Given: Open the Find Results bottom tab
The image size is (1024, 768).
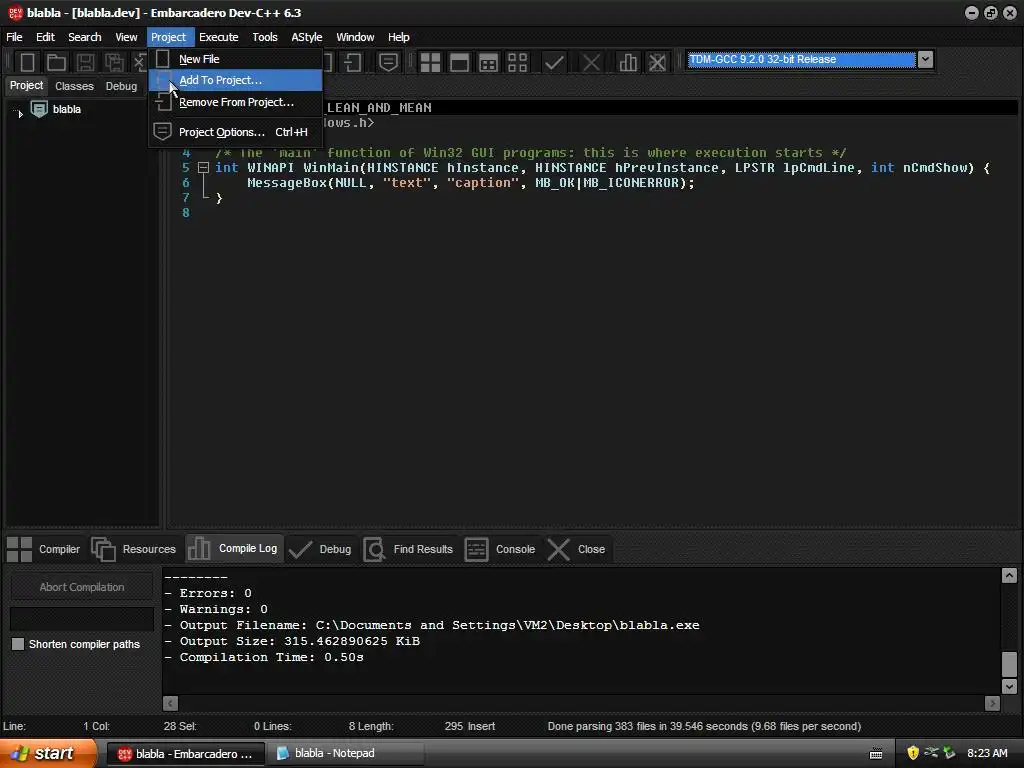Looking at the screenshot, I should [408, 549].
